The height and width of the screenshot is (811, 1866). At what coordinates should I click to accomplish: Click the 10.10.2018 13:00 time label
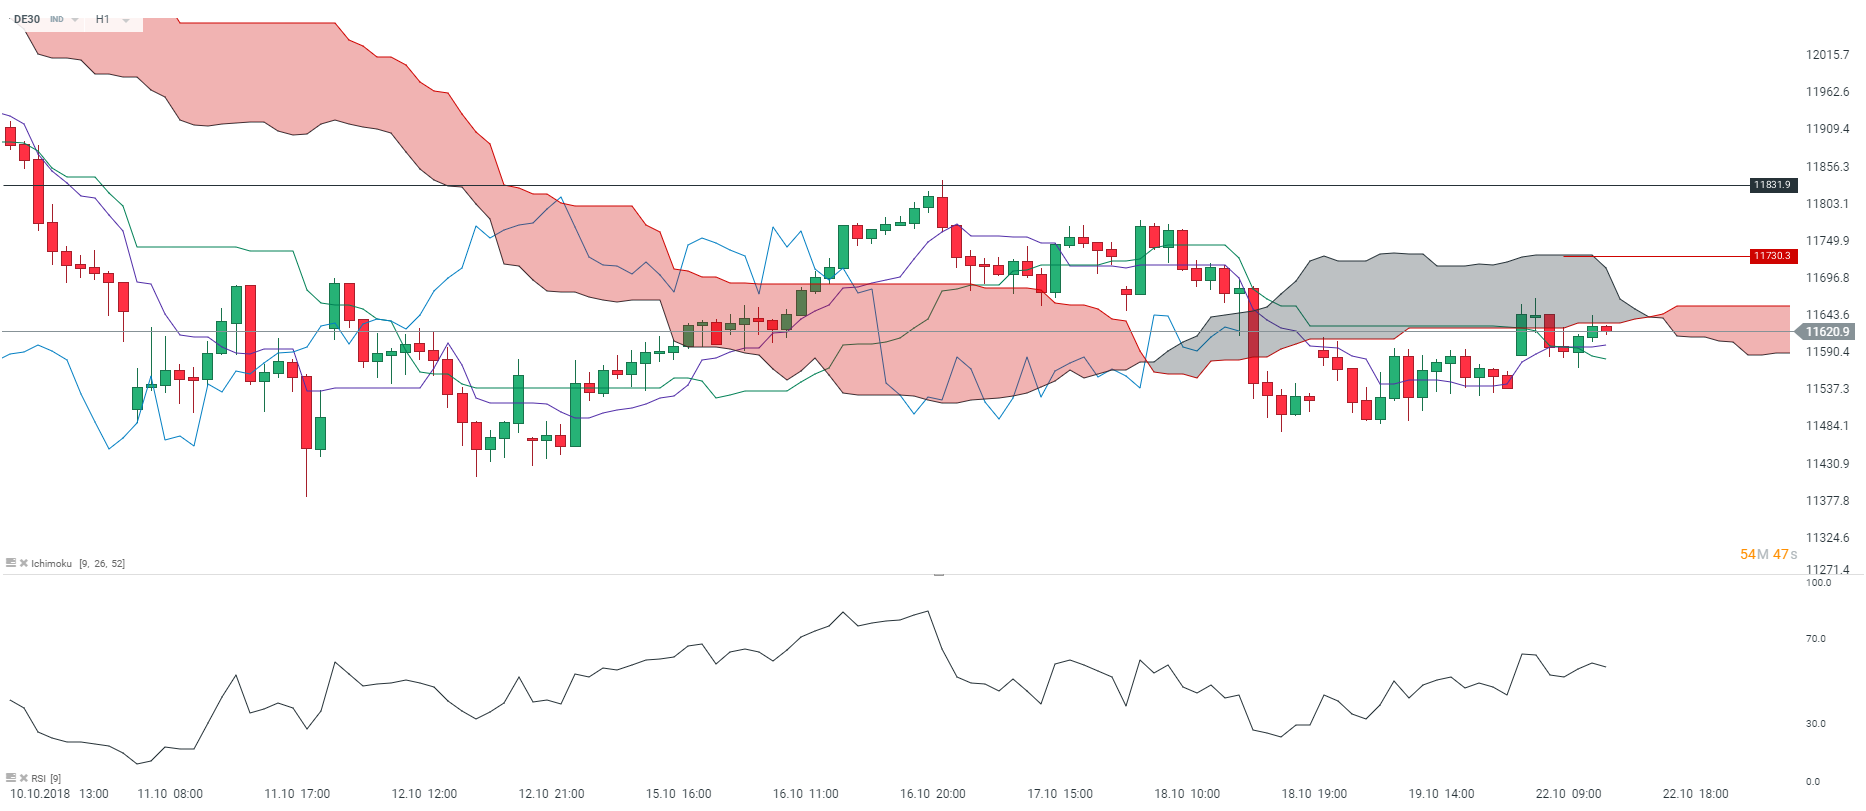60,794
